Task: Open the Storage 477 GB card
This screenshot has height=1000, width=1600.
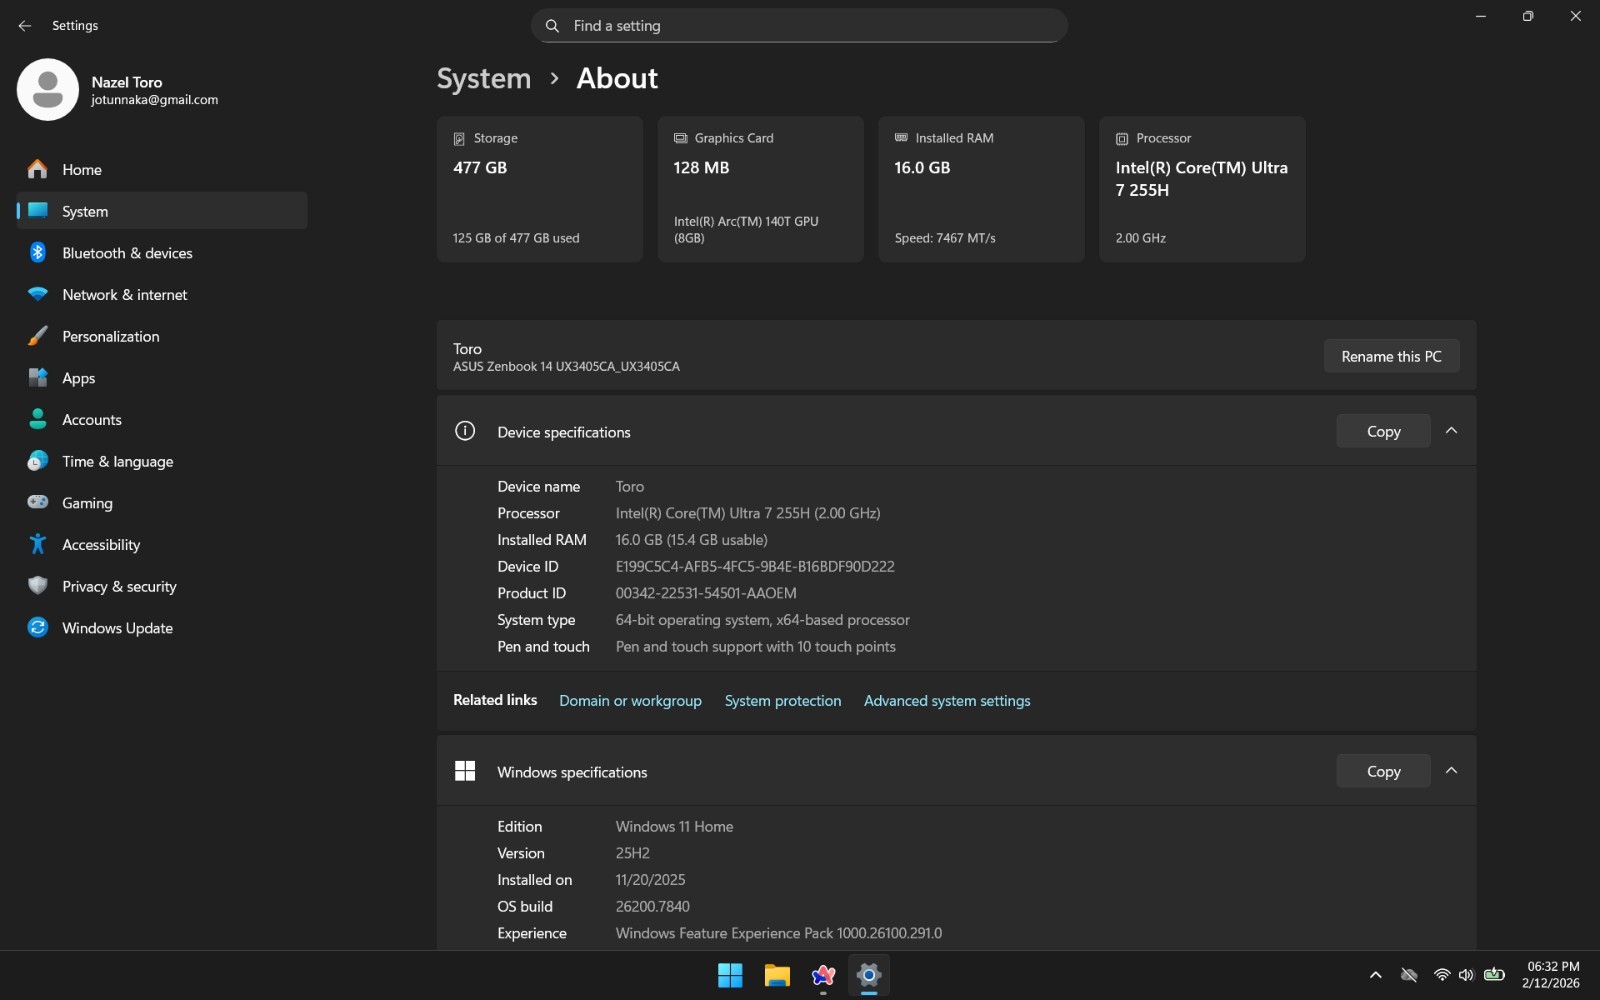Action: [540, 189]
